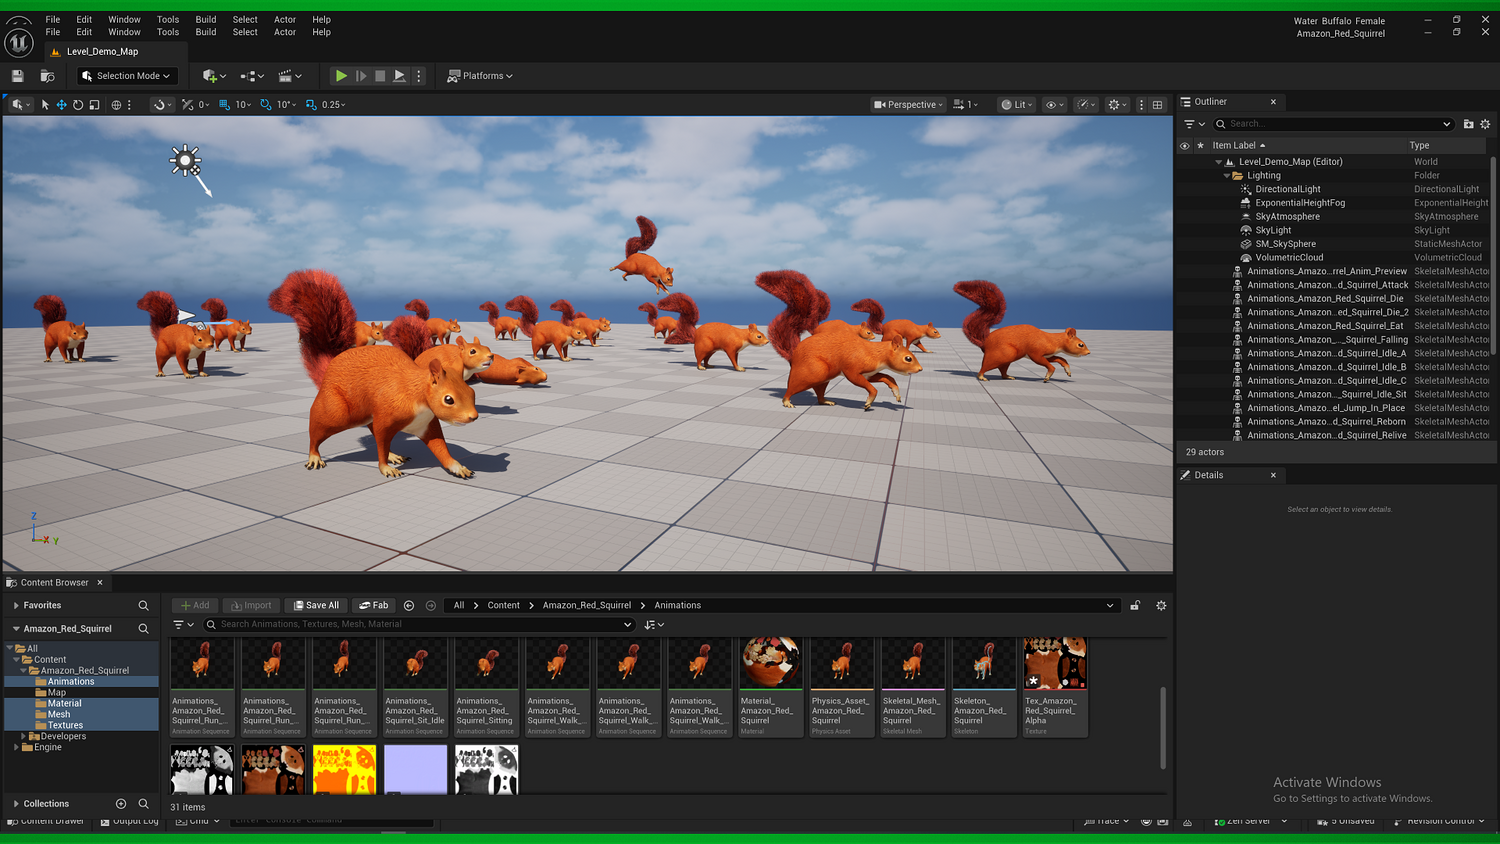Screen dimensions: 1500x844
Task: Toggle rotation snapping icon
Action: tap(265, 105)
